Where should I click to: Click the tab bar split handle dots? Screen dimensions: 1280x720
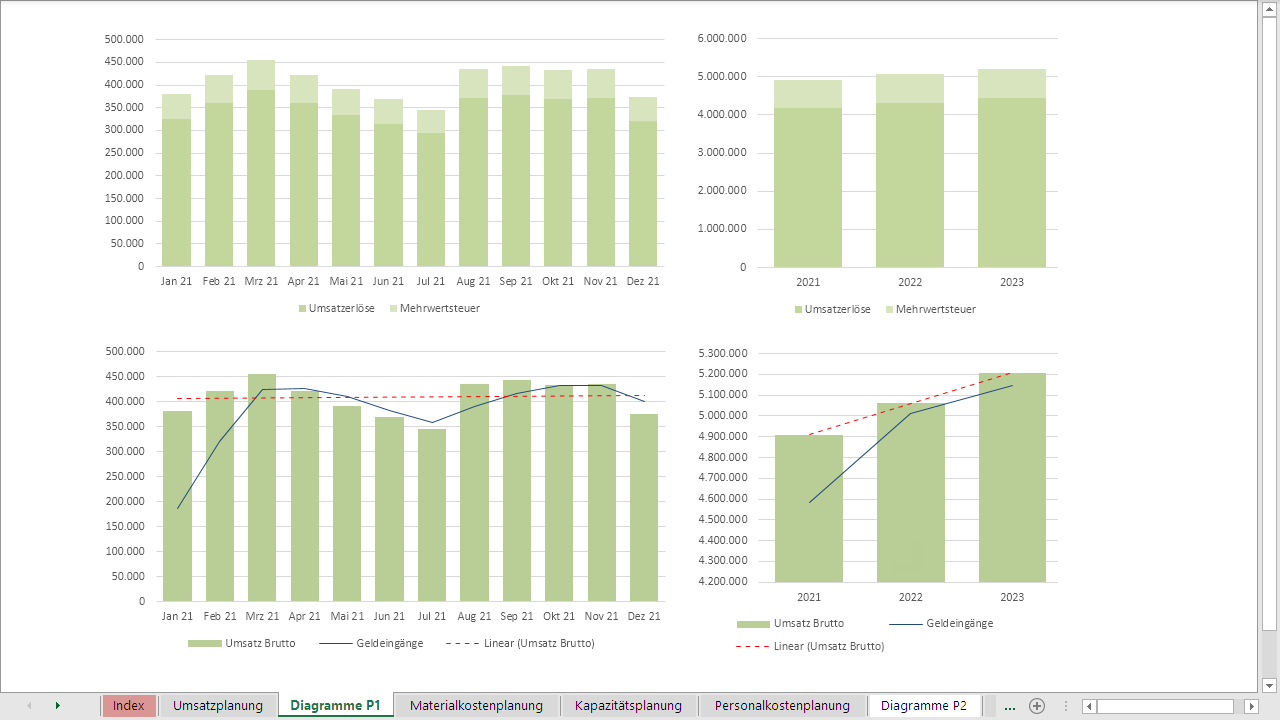[1066, 706]
